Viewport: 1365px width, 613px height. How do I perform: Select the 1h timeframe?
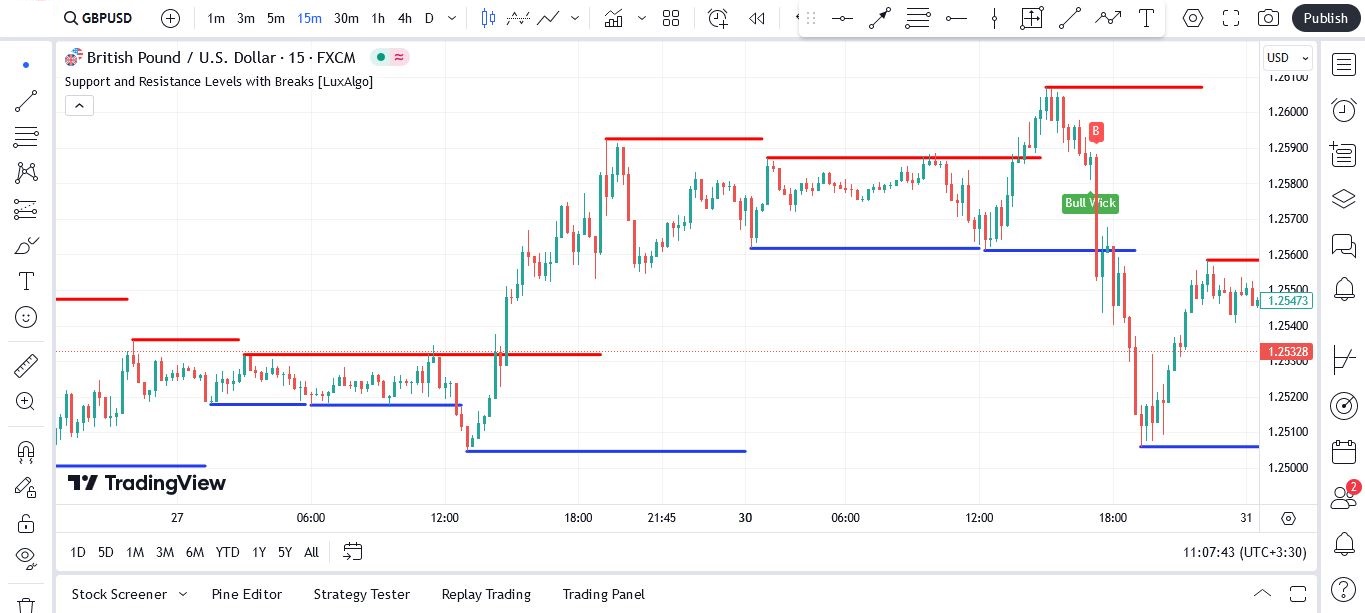point(378,18)
